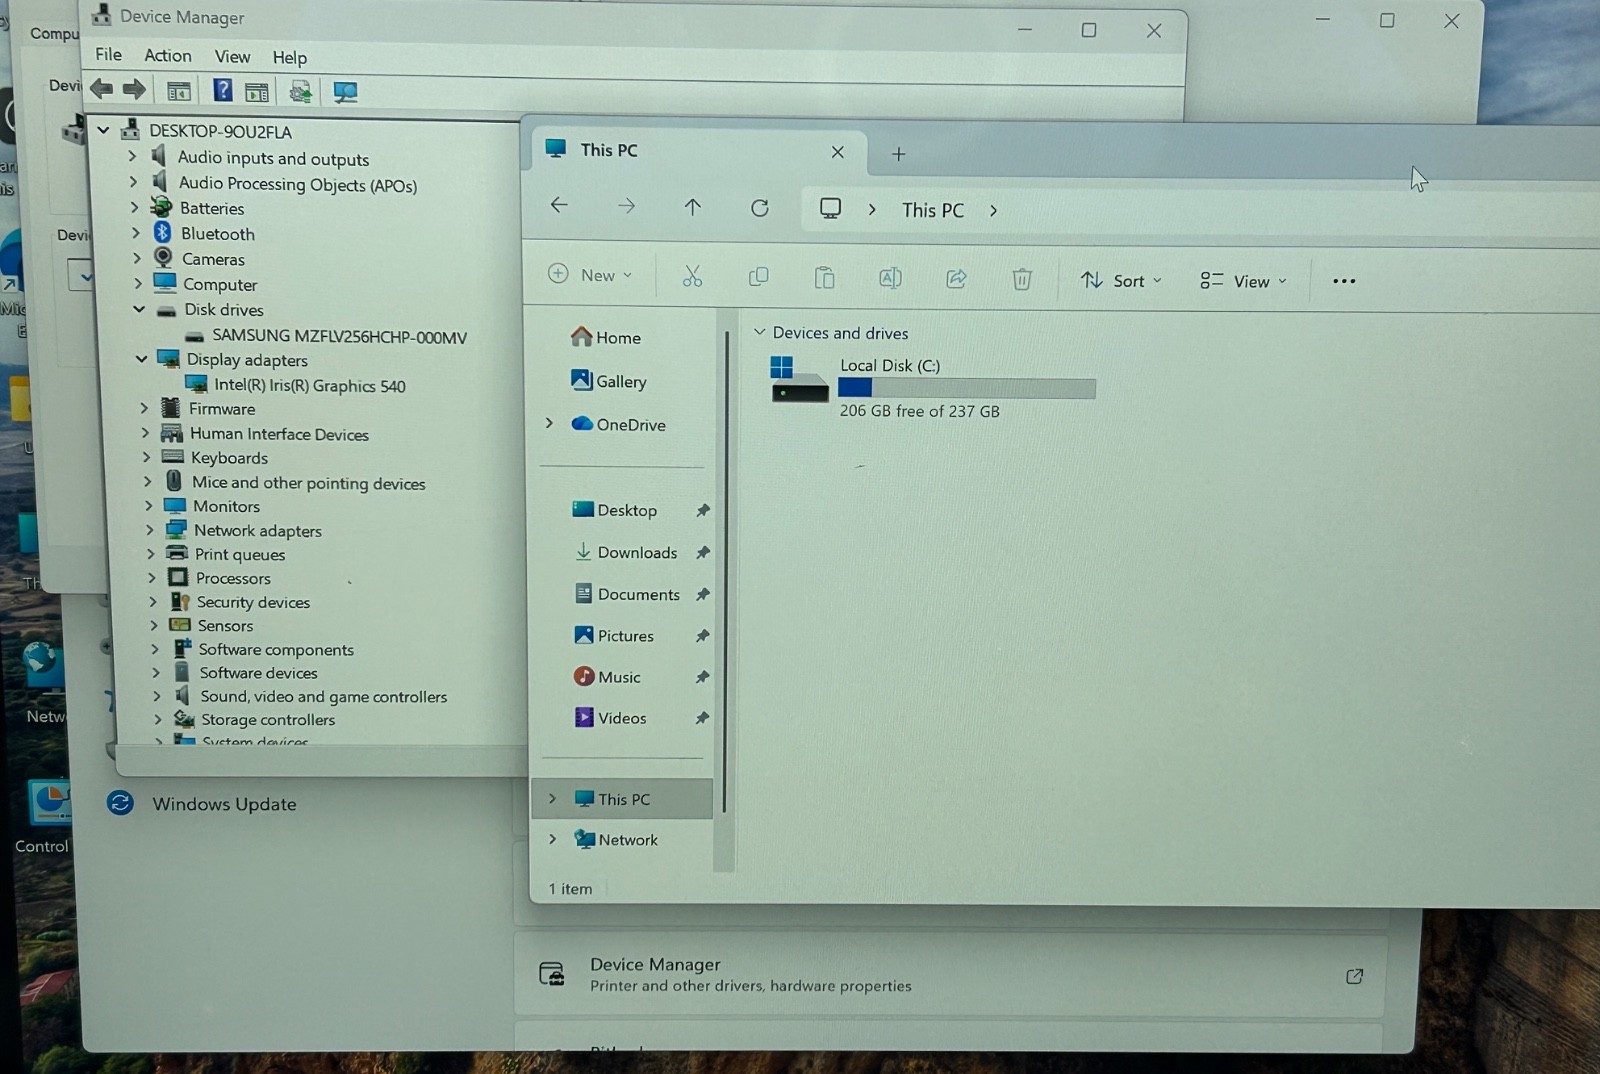Open Device Manager entry in Settings list
The image size is (1600, 1074).
(x=950, y=974)
